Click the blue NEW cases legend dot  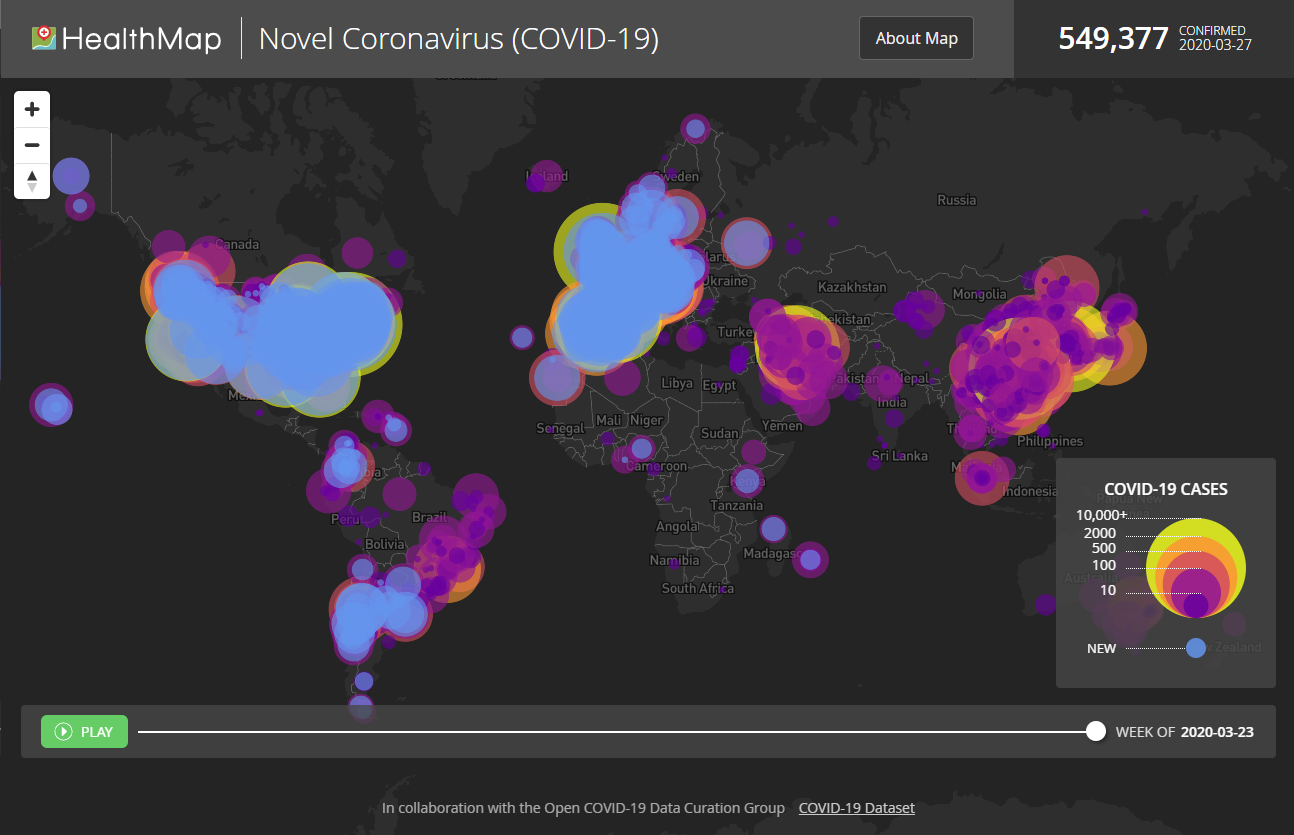point(1196,648)
